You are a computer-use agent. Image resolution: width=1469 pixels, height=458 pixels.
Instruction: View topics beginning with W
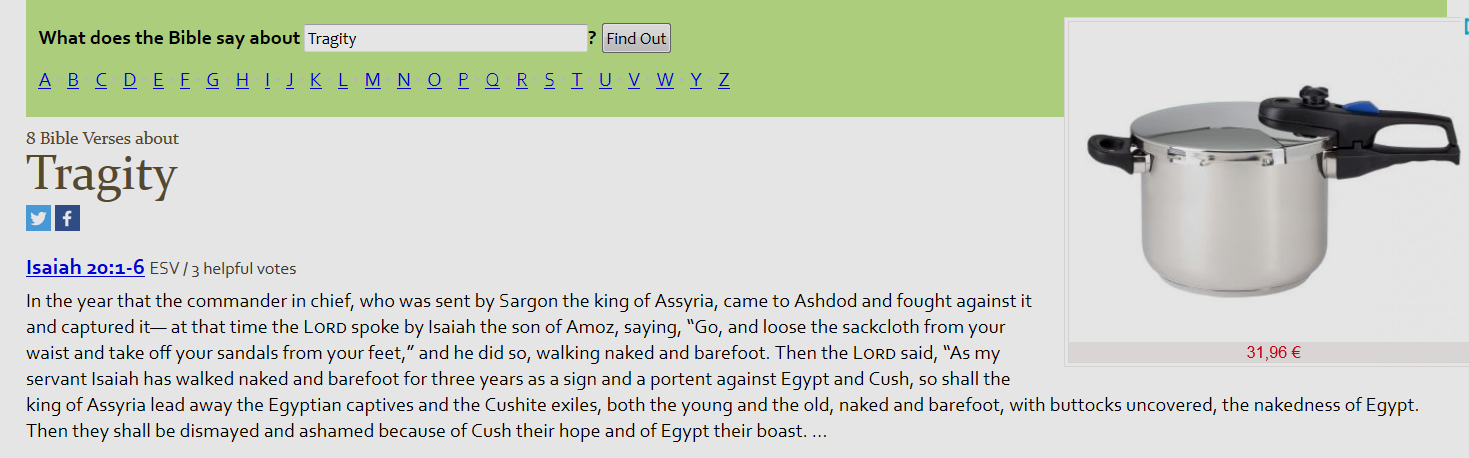pos(665,80)
